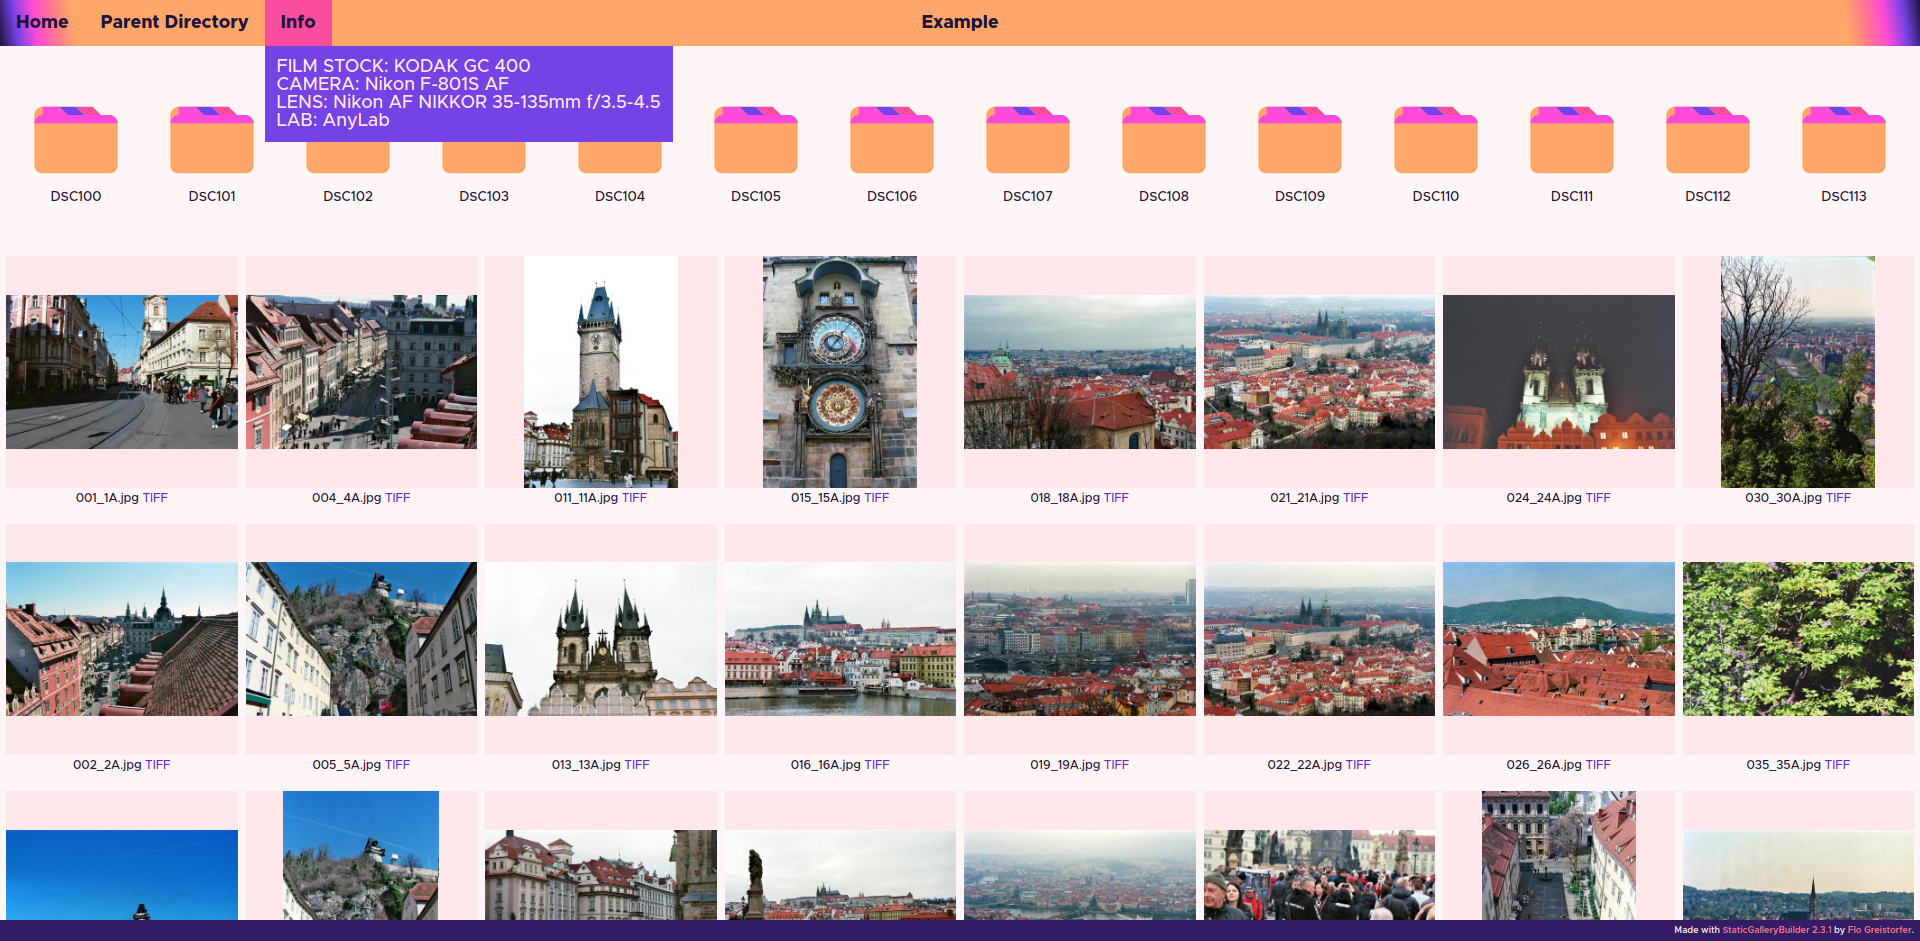Visit Flo Greistorfer author link
This screenshot has height=941, width=1920.
click(x=1879, y=930)
